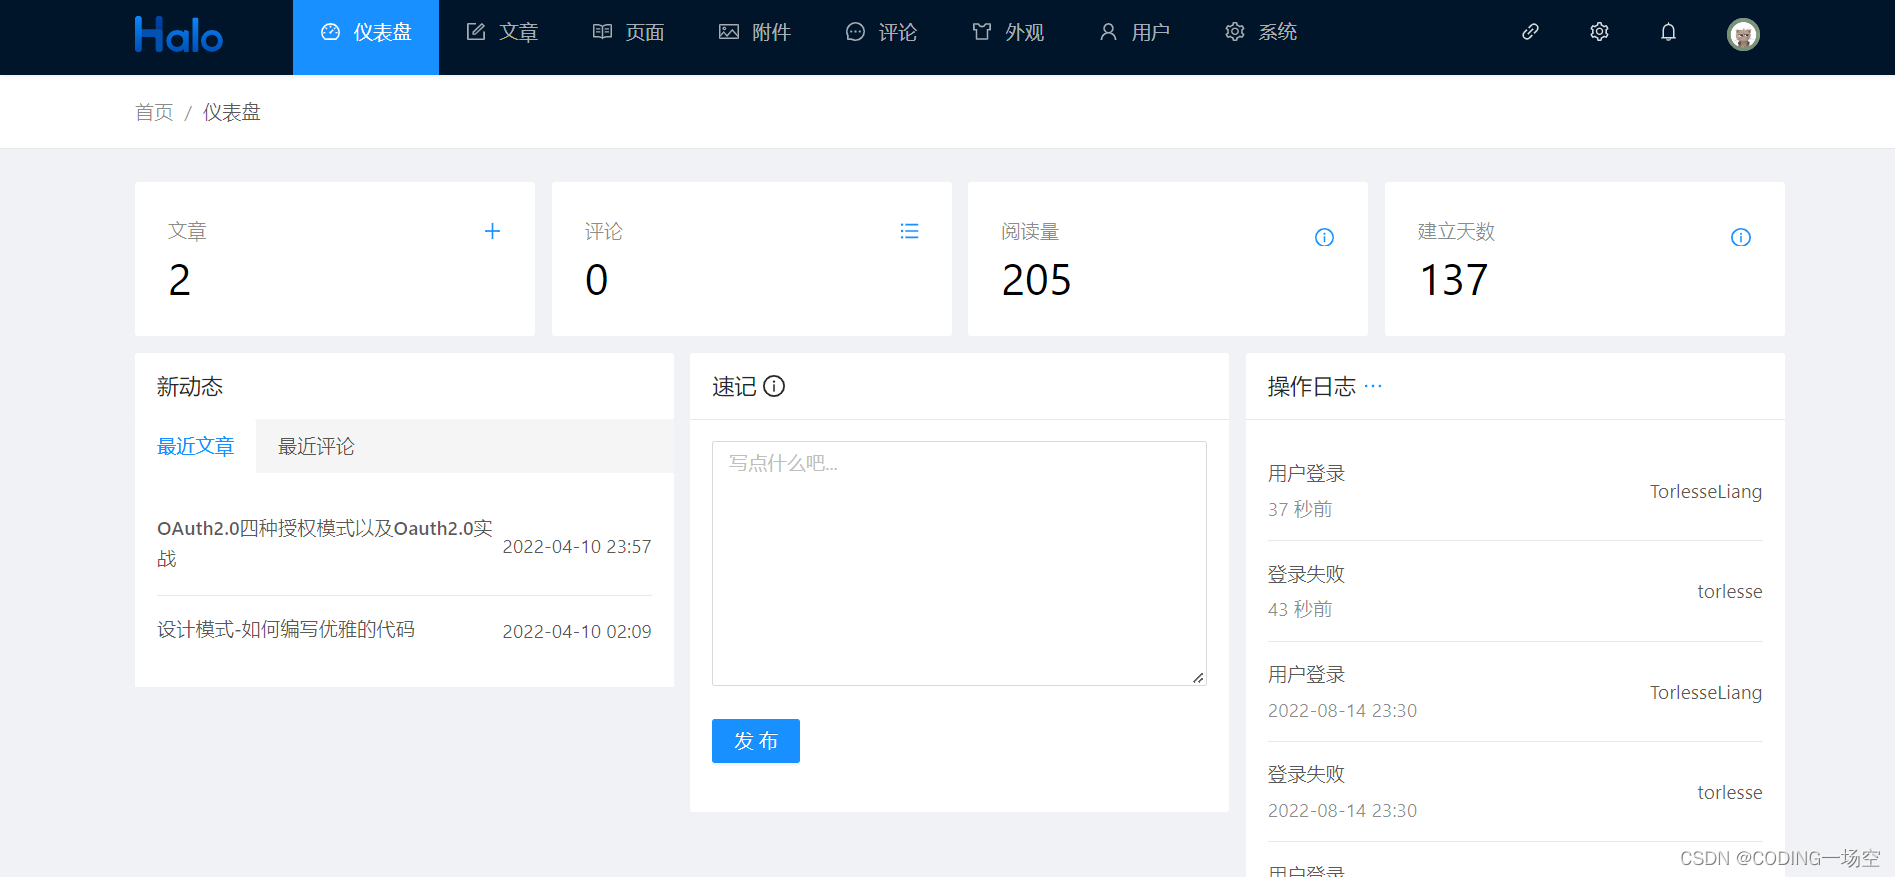This screenshot has width=1895, height=877.
Task: Click info icon on 建立天数 card
Action: [x=1741, y=237]
